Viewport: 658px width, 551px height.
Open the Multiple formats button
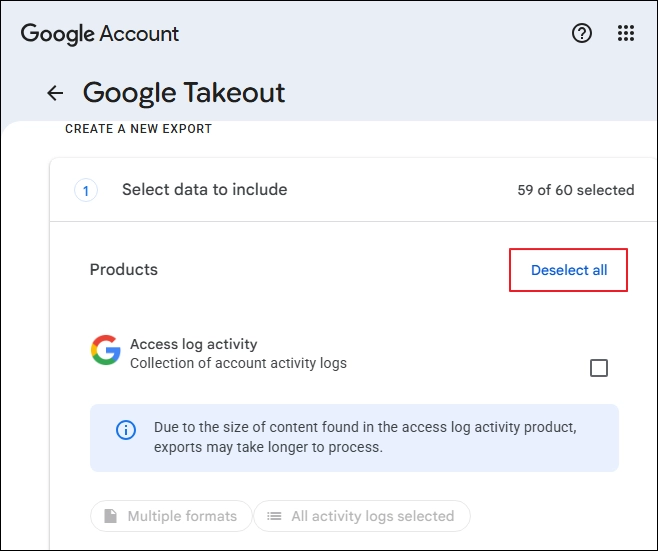(x=171, y=516)
